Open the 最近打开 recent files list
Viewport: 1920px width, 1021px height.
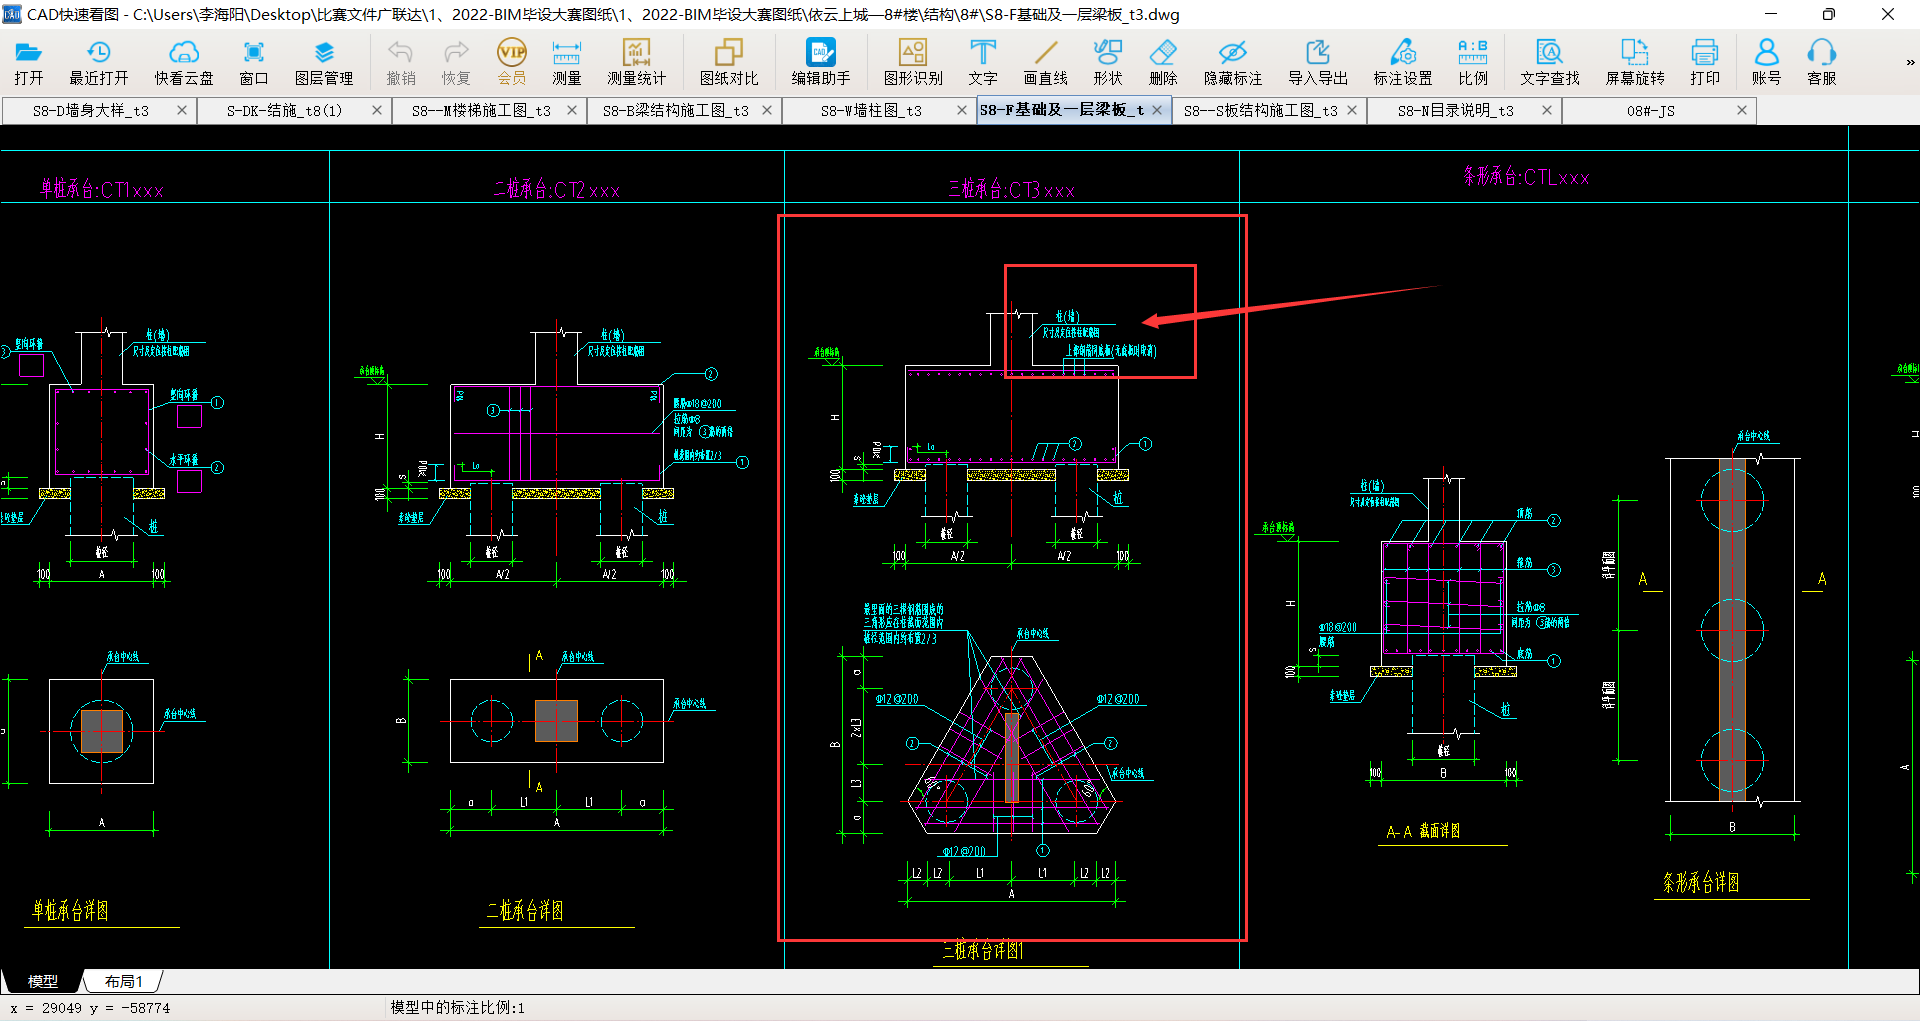[x=98, y=62]
